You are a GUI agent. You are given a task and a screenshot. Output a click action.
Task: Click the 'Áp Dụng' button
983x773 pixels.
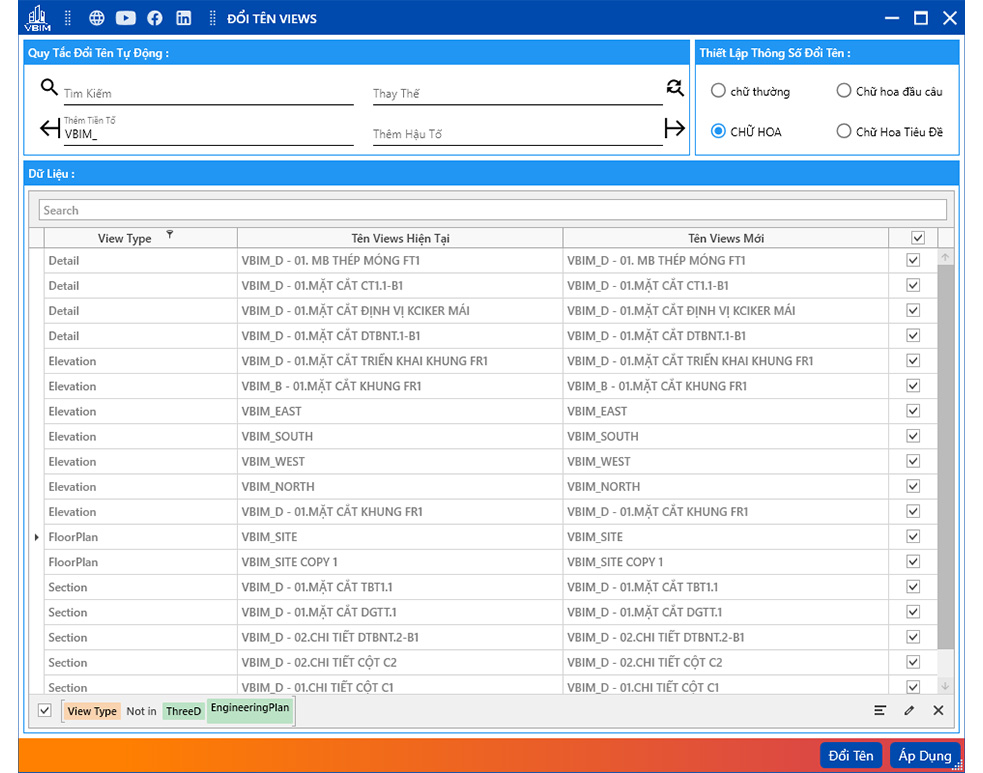(x=925, y=756)
